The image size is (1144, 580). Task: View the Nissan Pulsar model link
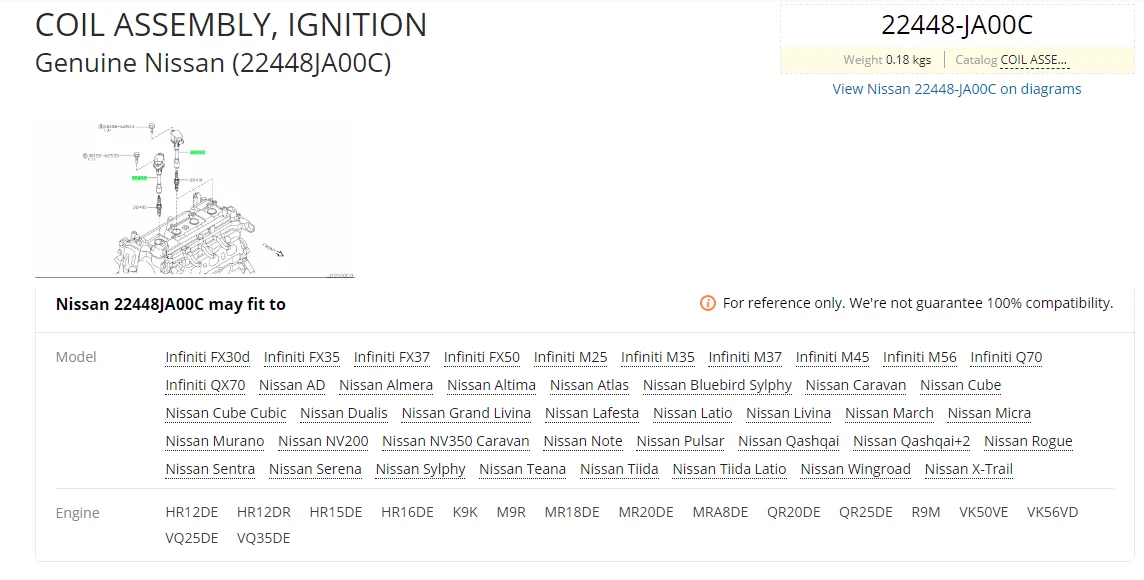pyautogui.click(x=680, y=441)
